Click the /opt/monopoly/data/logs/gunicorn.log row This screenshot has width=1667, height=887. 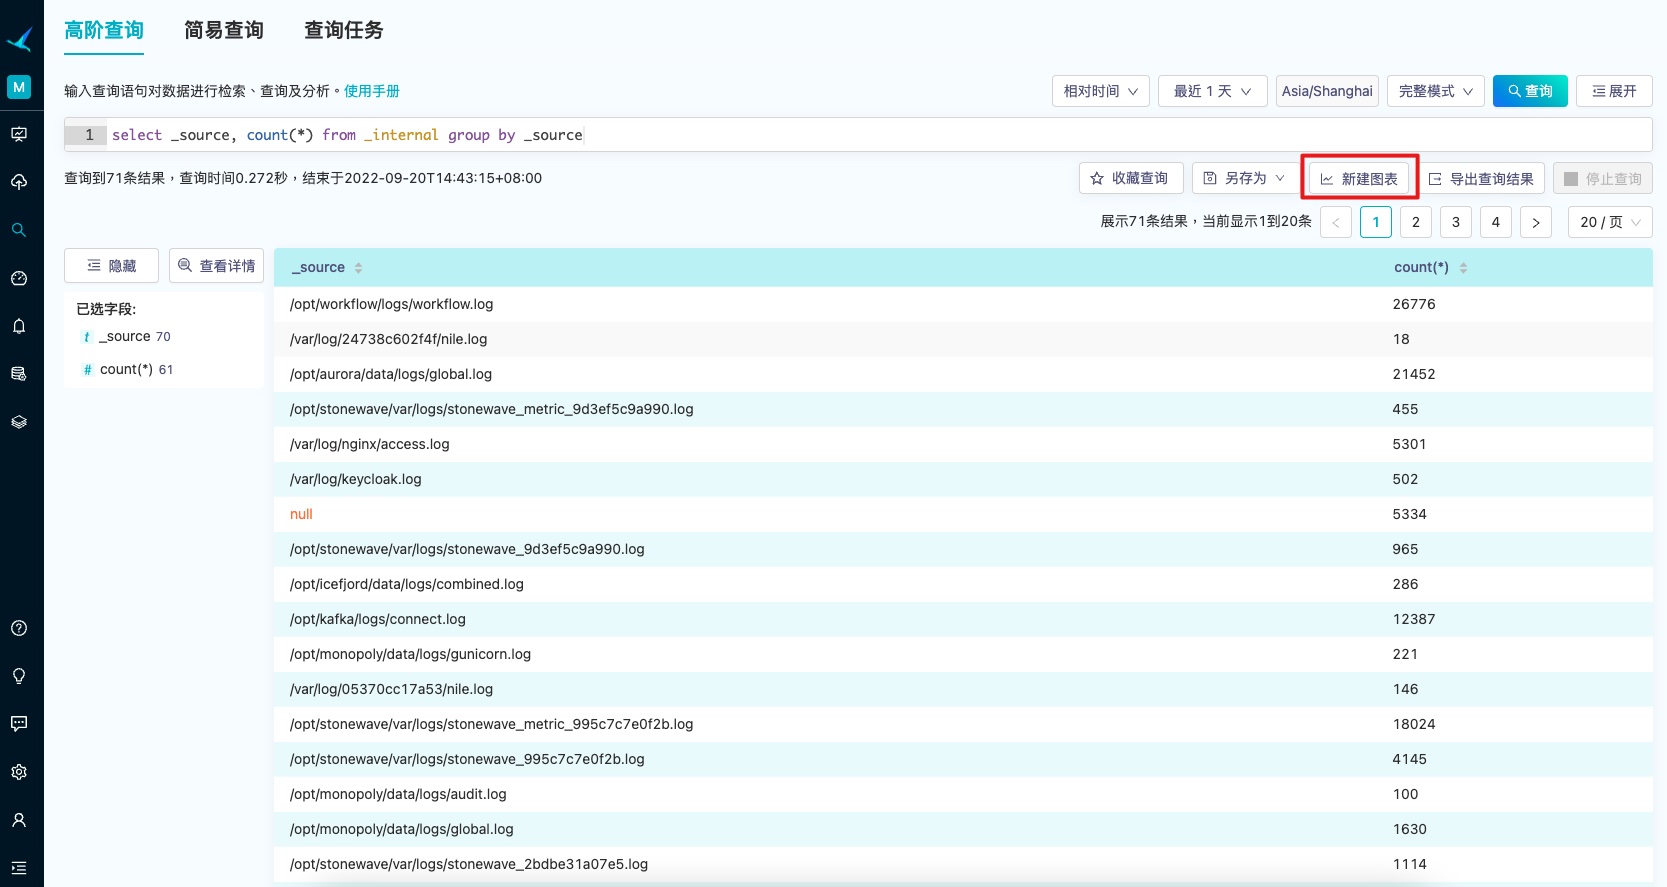pos(963,654)
